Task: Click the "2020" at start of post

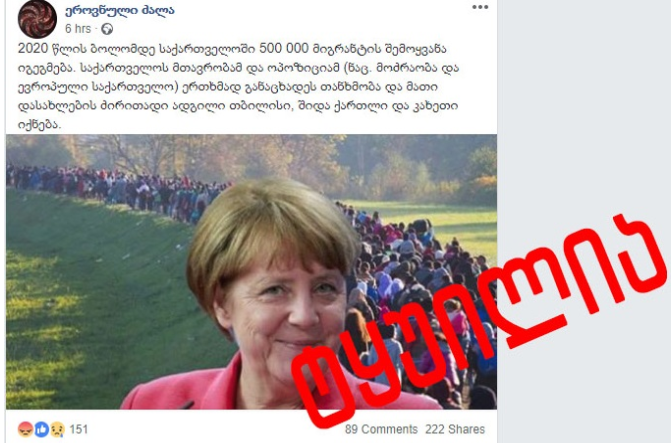Action: click(33, 49)
